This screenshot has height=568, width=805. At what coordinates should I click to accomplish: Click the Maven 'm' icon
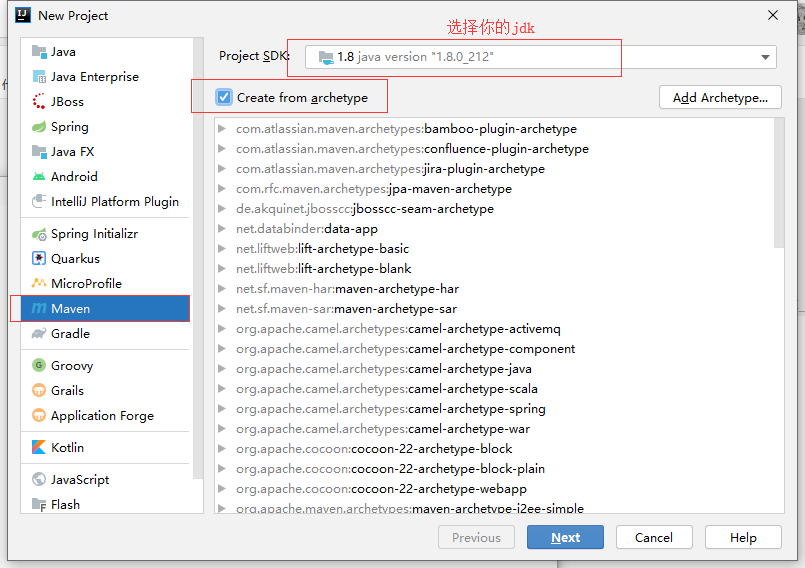(39, 308)
